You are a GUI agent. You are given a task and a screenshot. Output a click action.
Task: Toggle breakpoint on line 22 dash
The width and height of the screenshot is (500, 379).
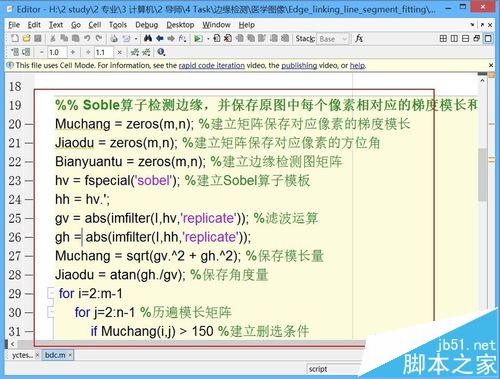coord(29,162)
